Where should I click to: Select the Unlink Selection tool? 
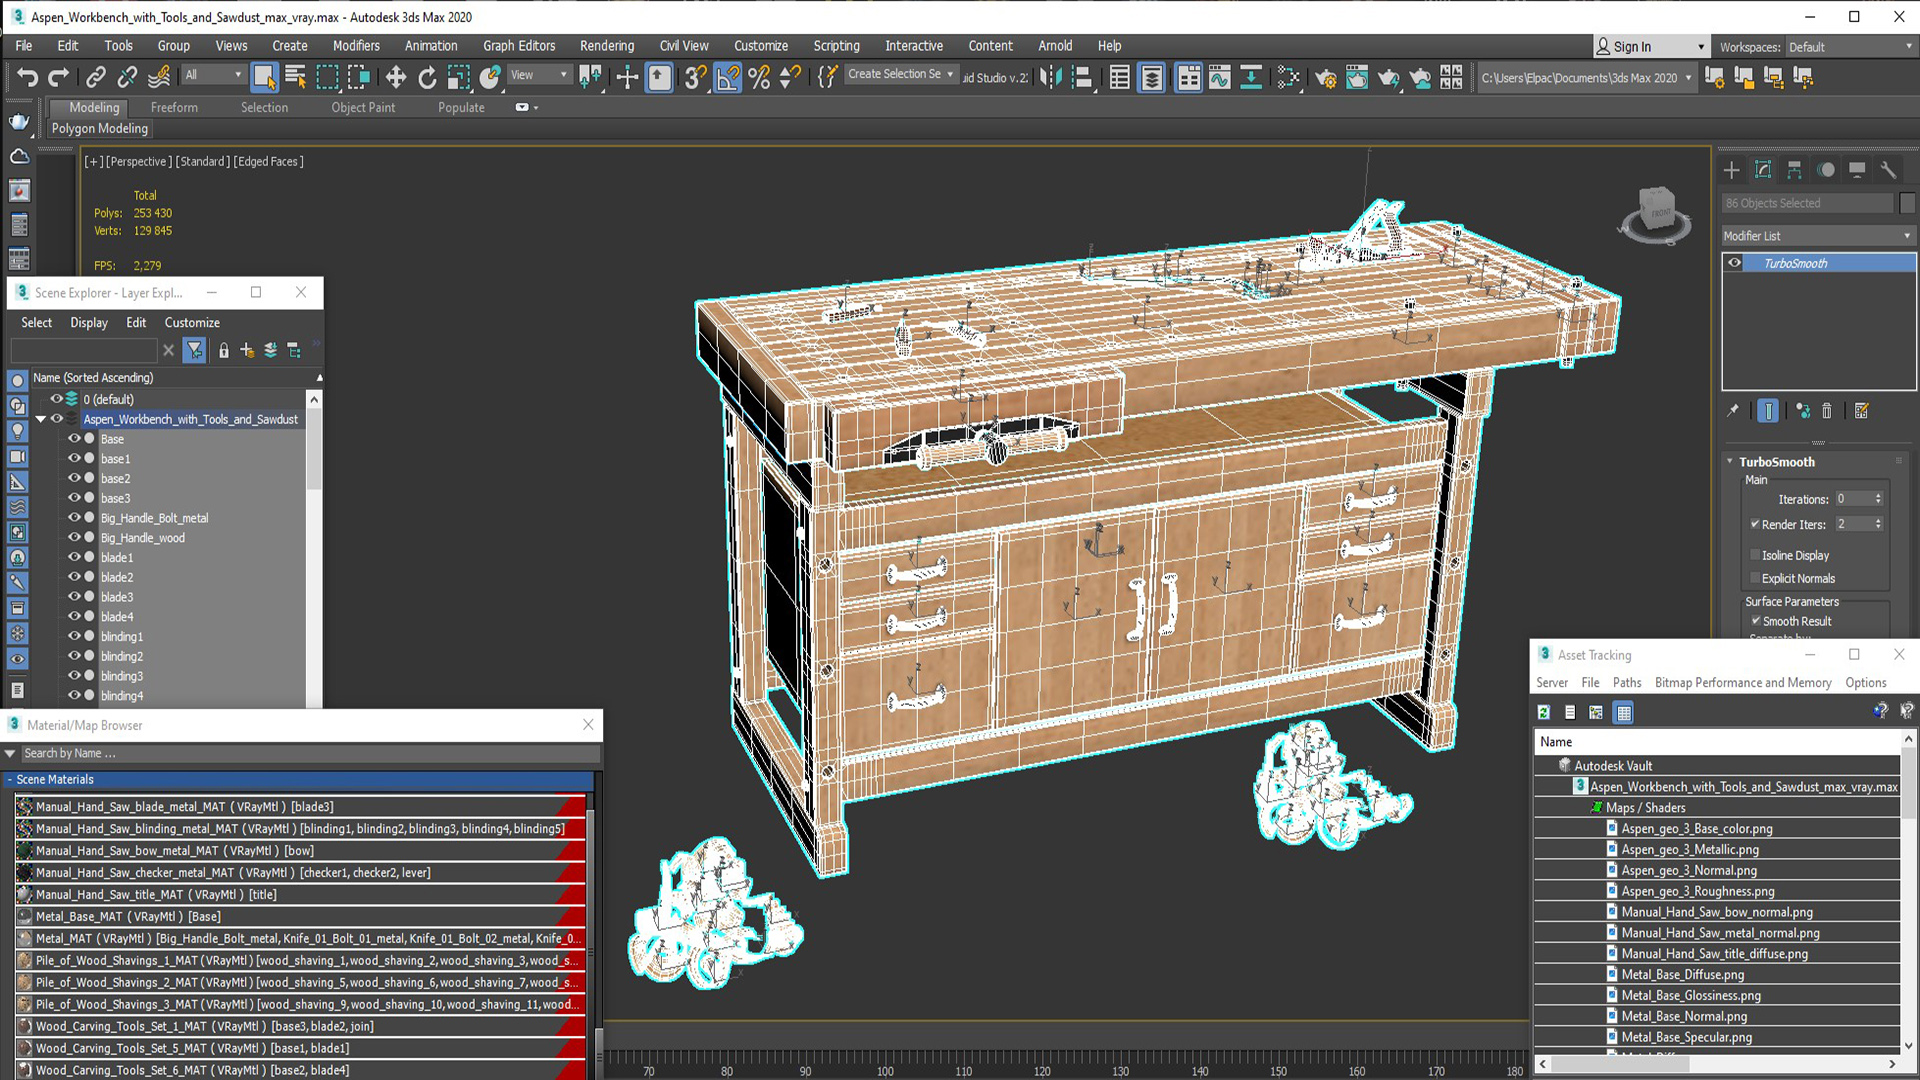tap(127, 77)
